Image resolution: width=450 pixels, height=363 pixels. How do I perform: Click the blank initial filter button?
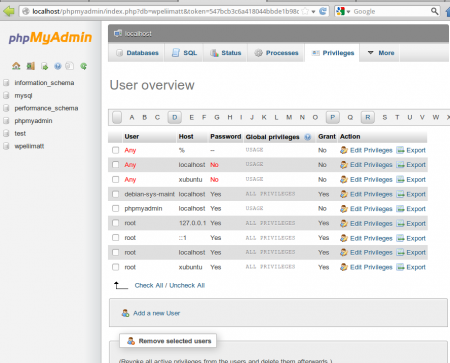click(x=117, y=117)
